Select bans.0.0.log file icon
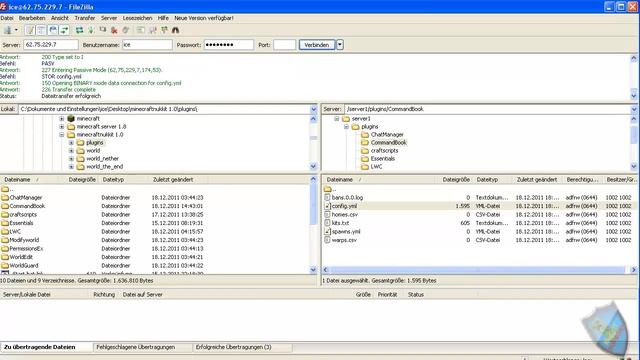Screen dimensions: 640x360 [x=327, y=198]
